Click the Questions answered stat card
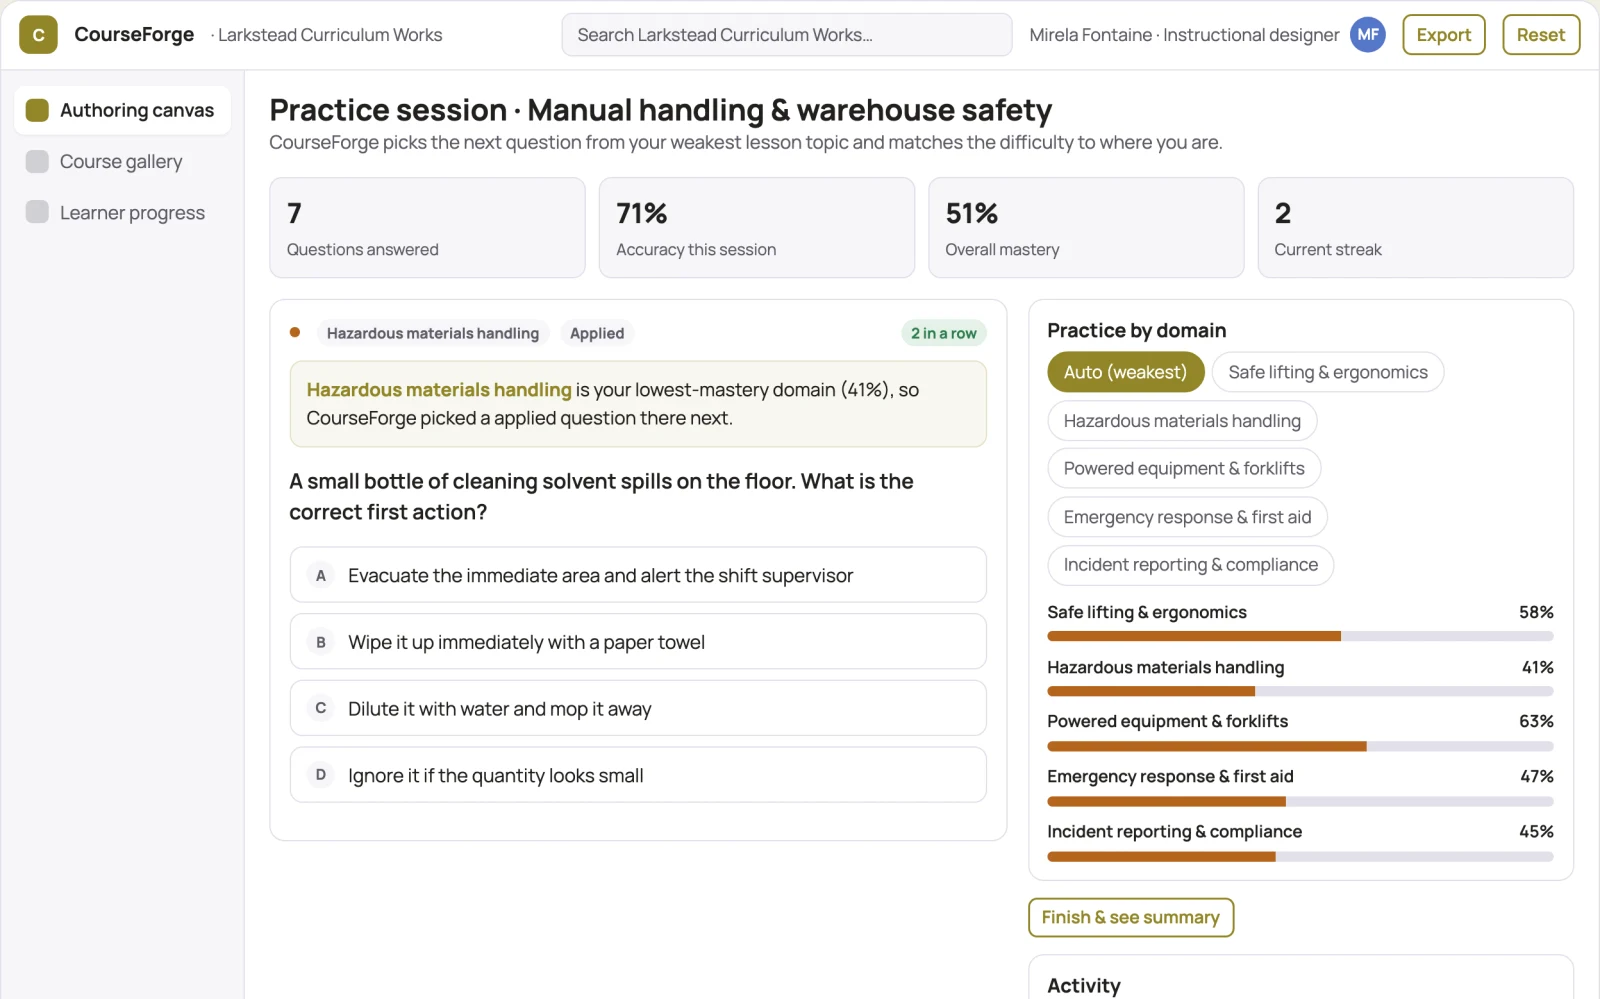The height and width of the screenshot is (999, 1600). 427,228
